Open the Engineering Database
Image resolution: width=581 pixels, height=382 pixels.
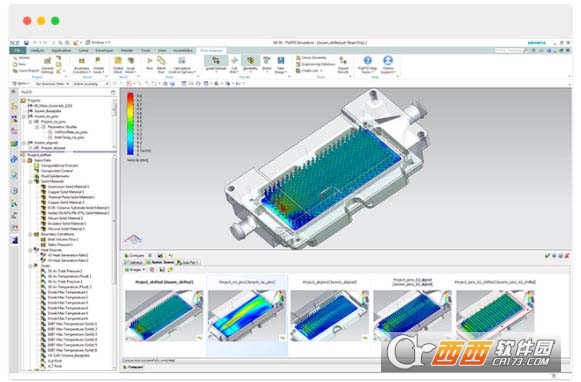pos(316,64)
